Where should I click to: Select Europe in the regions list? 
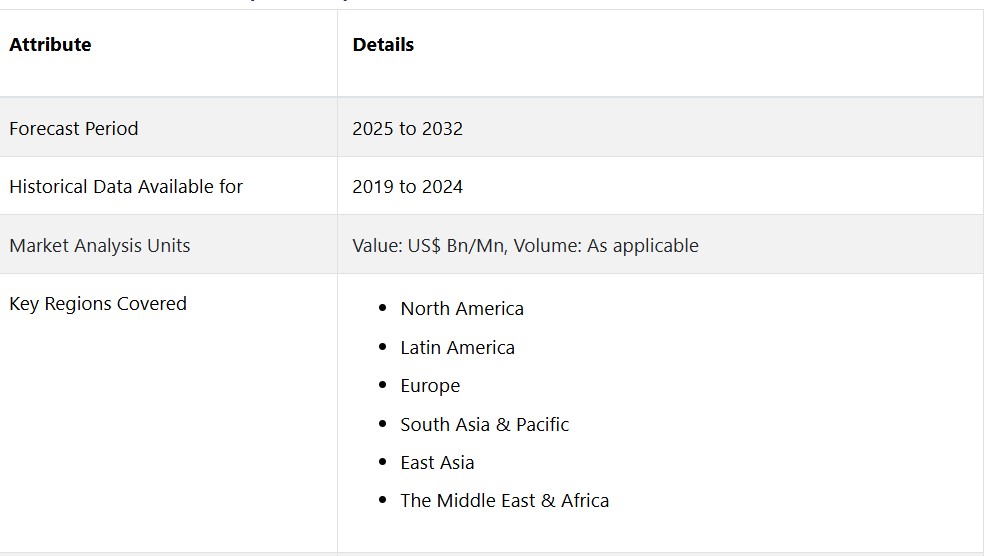pos(430,386)
